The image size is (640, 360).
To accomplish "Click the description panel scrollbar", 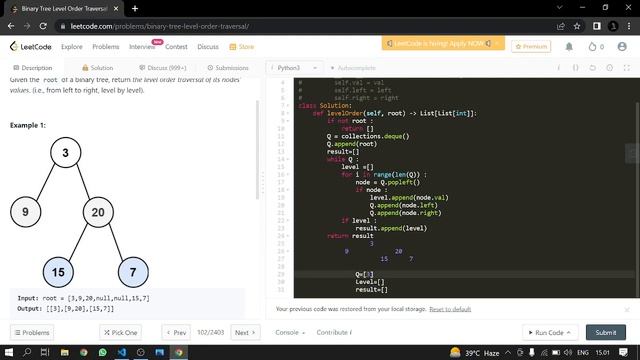I will (x=257, y=149).
